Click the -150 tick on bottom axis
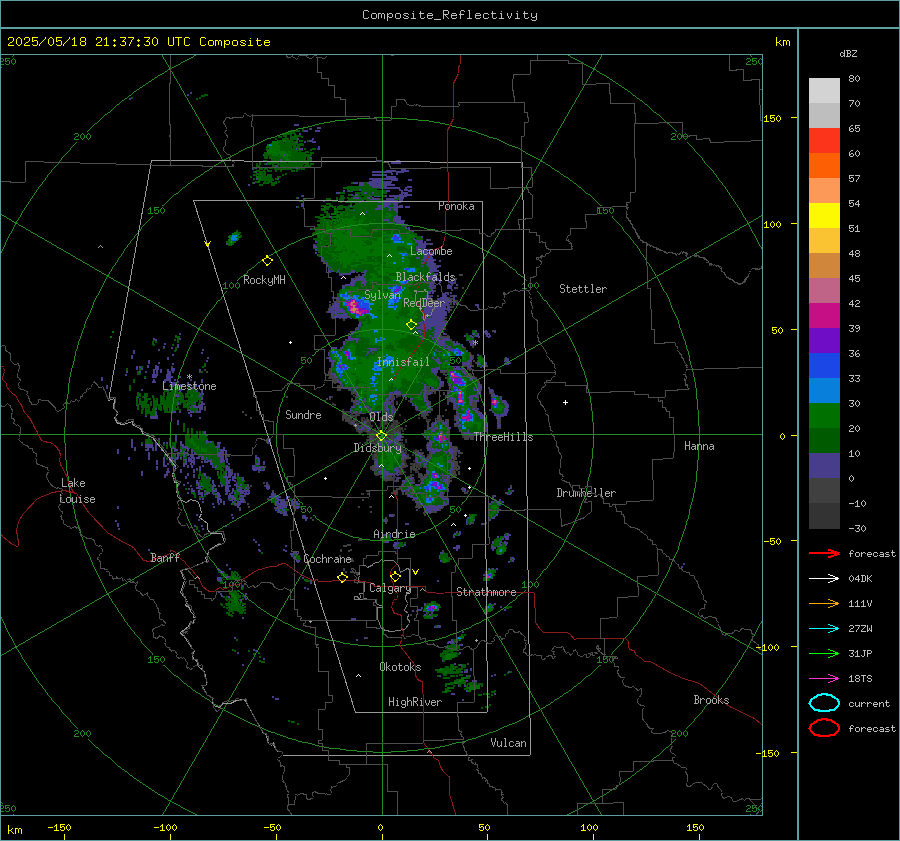Screen dimensions: 900x841 click(x=59, y=828)
